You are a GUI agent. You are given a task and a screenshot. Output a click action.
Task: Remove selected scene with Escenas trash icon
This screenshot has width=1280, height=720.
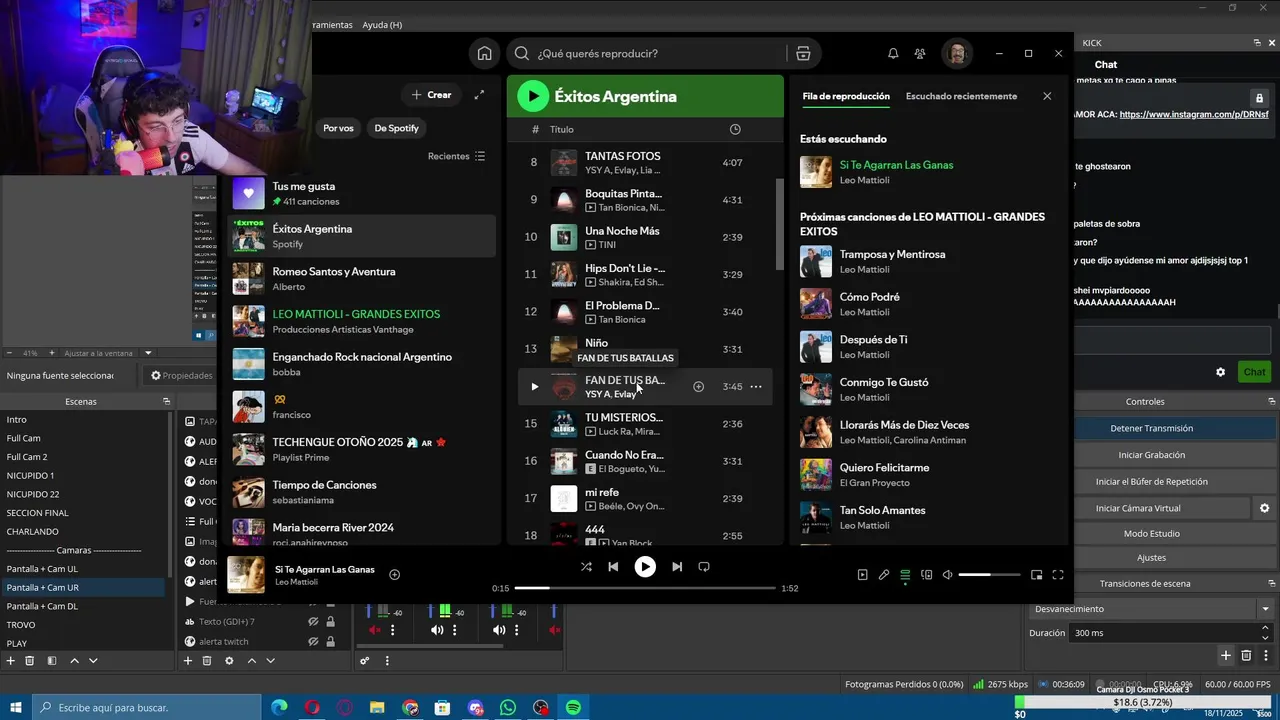[30, 660]
